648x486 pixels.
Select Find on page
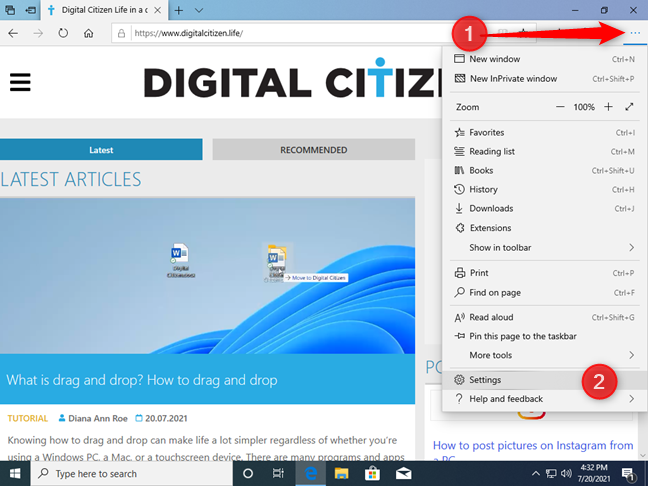544,293
